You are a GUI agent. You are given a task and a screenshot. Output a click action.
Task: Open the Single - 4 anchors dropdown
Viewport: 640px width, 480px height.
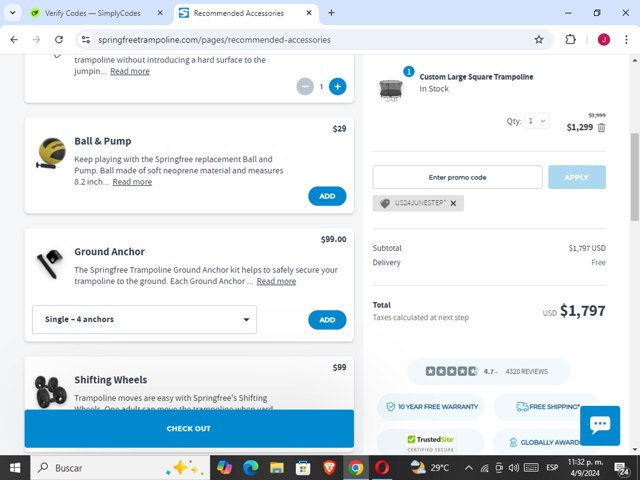pos(144,319)
